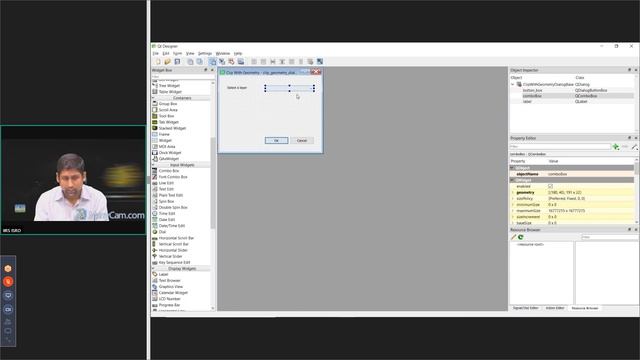Collapse the Containers category header

click(182, 98)
